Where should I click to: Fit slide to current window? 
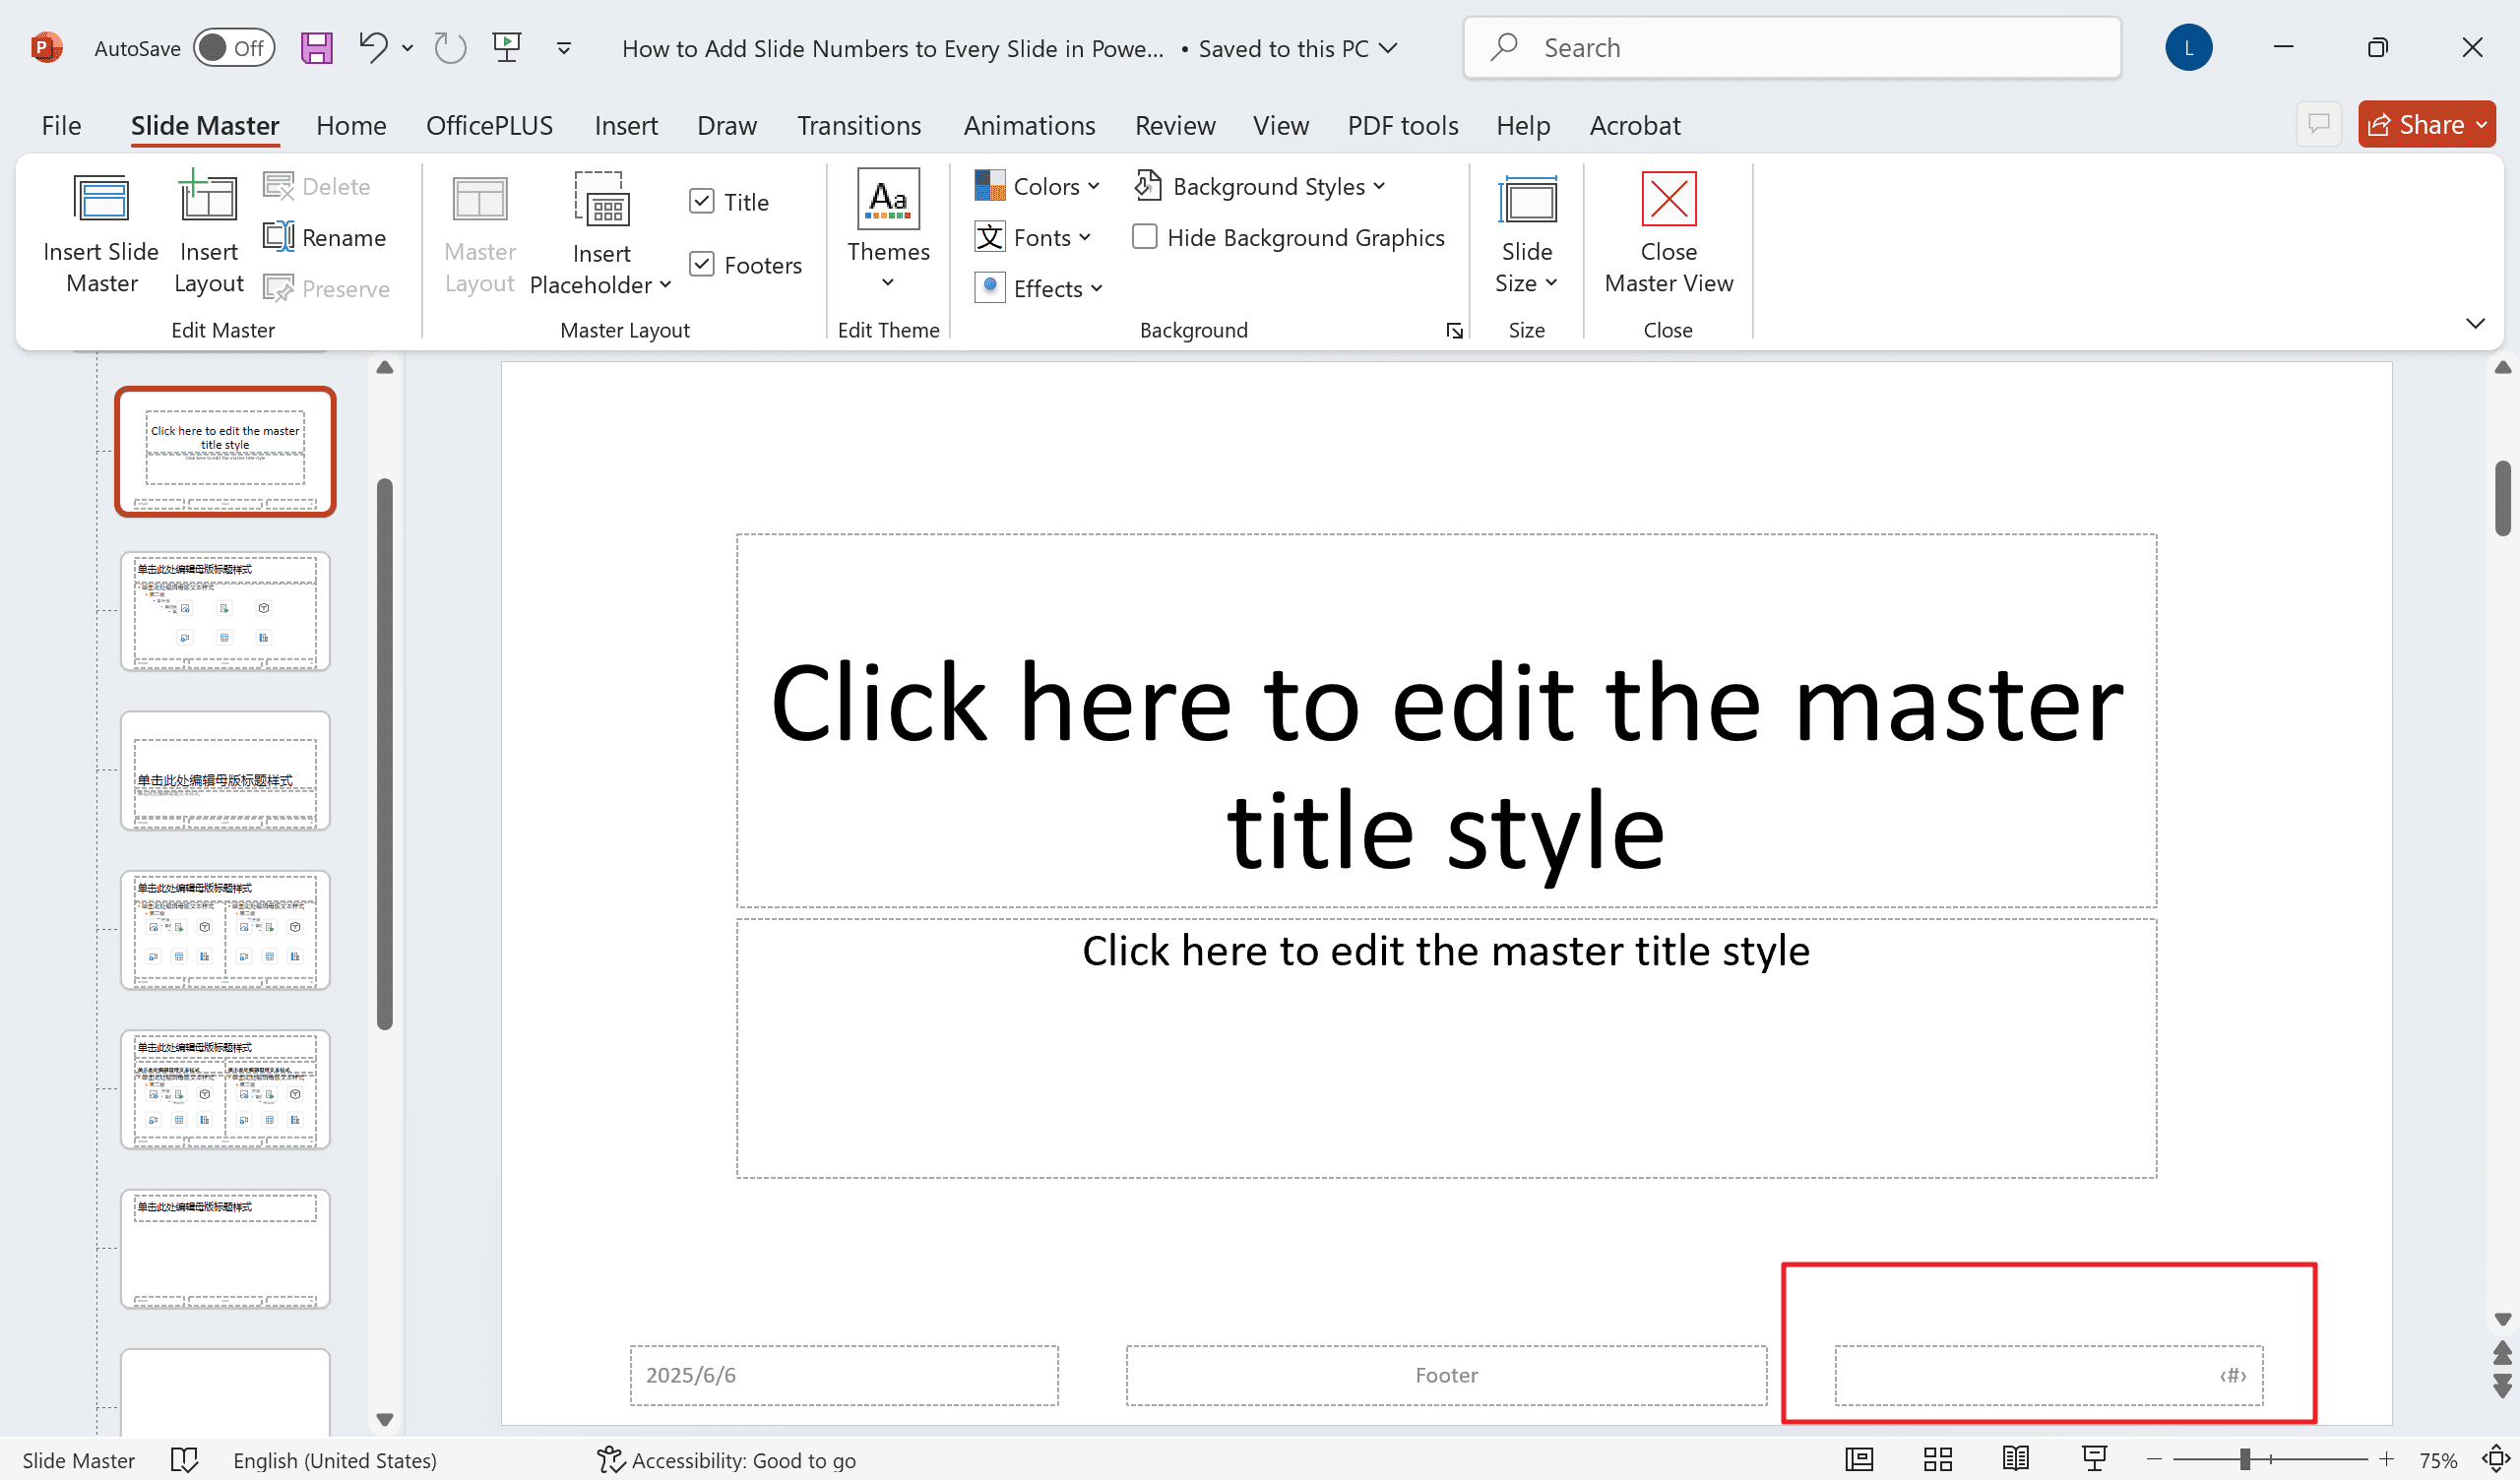[x=2496, y=1460]
